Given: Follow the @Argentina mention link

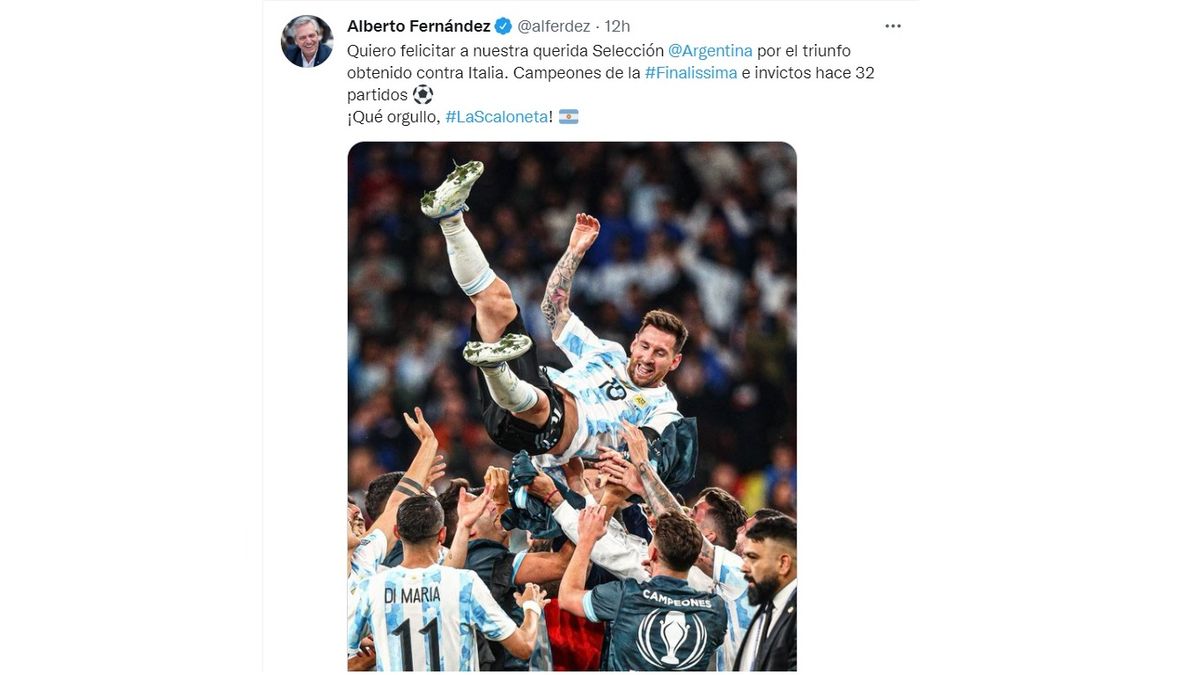Looking at the screenshot, I should click(x=710, y=50).
